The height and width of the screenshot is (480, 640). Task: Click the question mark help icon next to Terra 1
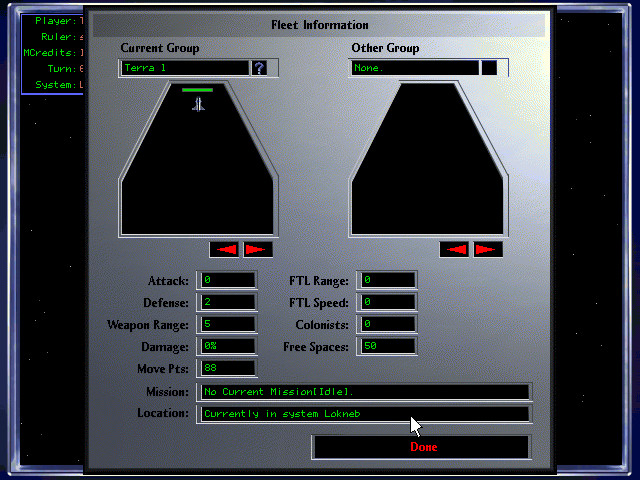[260, 68]
